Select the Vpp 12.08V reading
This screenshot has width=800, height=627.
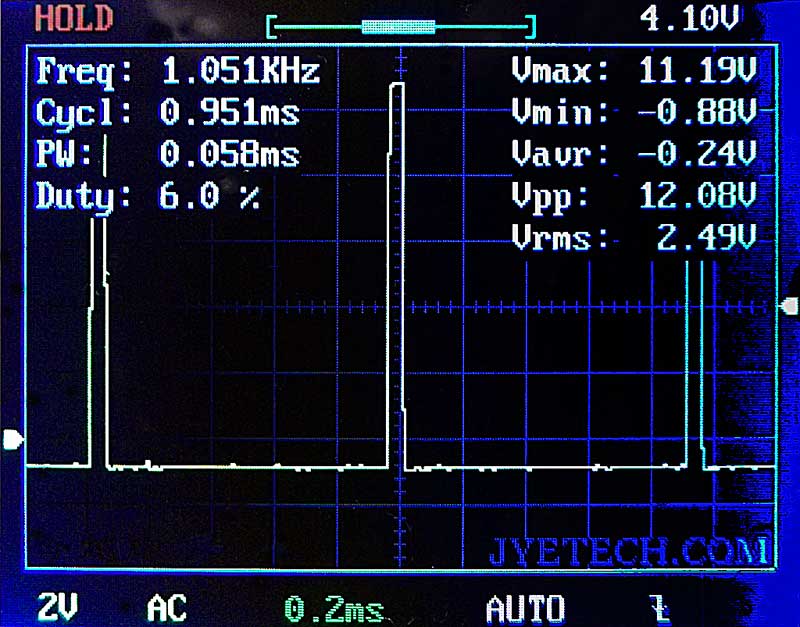click(x=634, y=196)
